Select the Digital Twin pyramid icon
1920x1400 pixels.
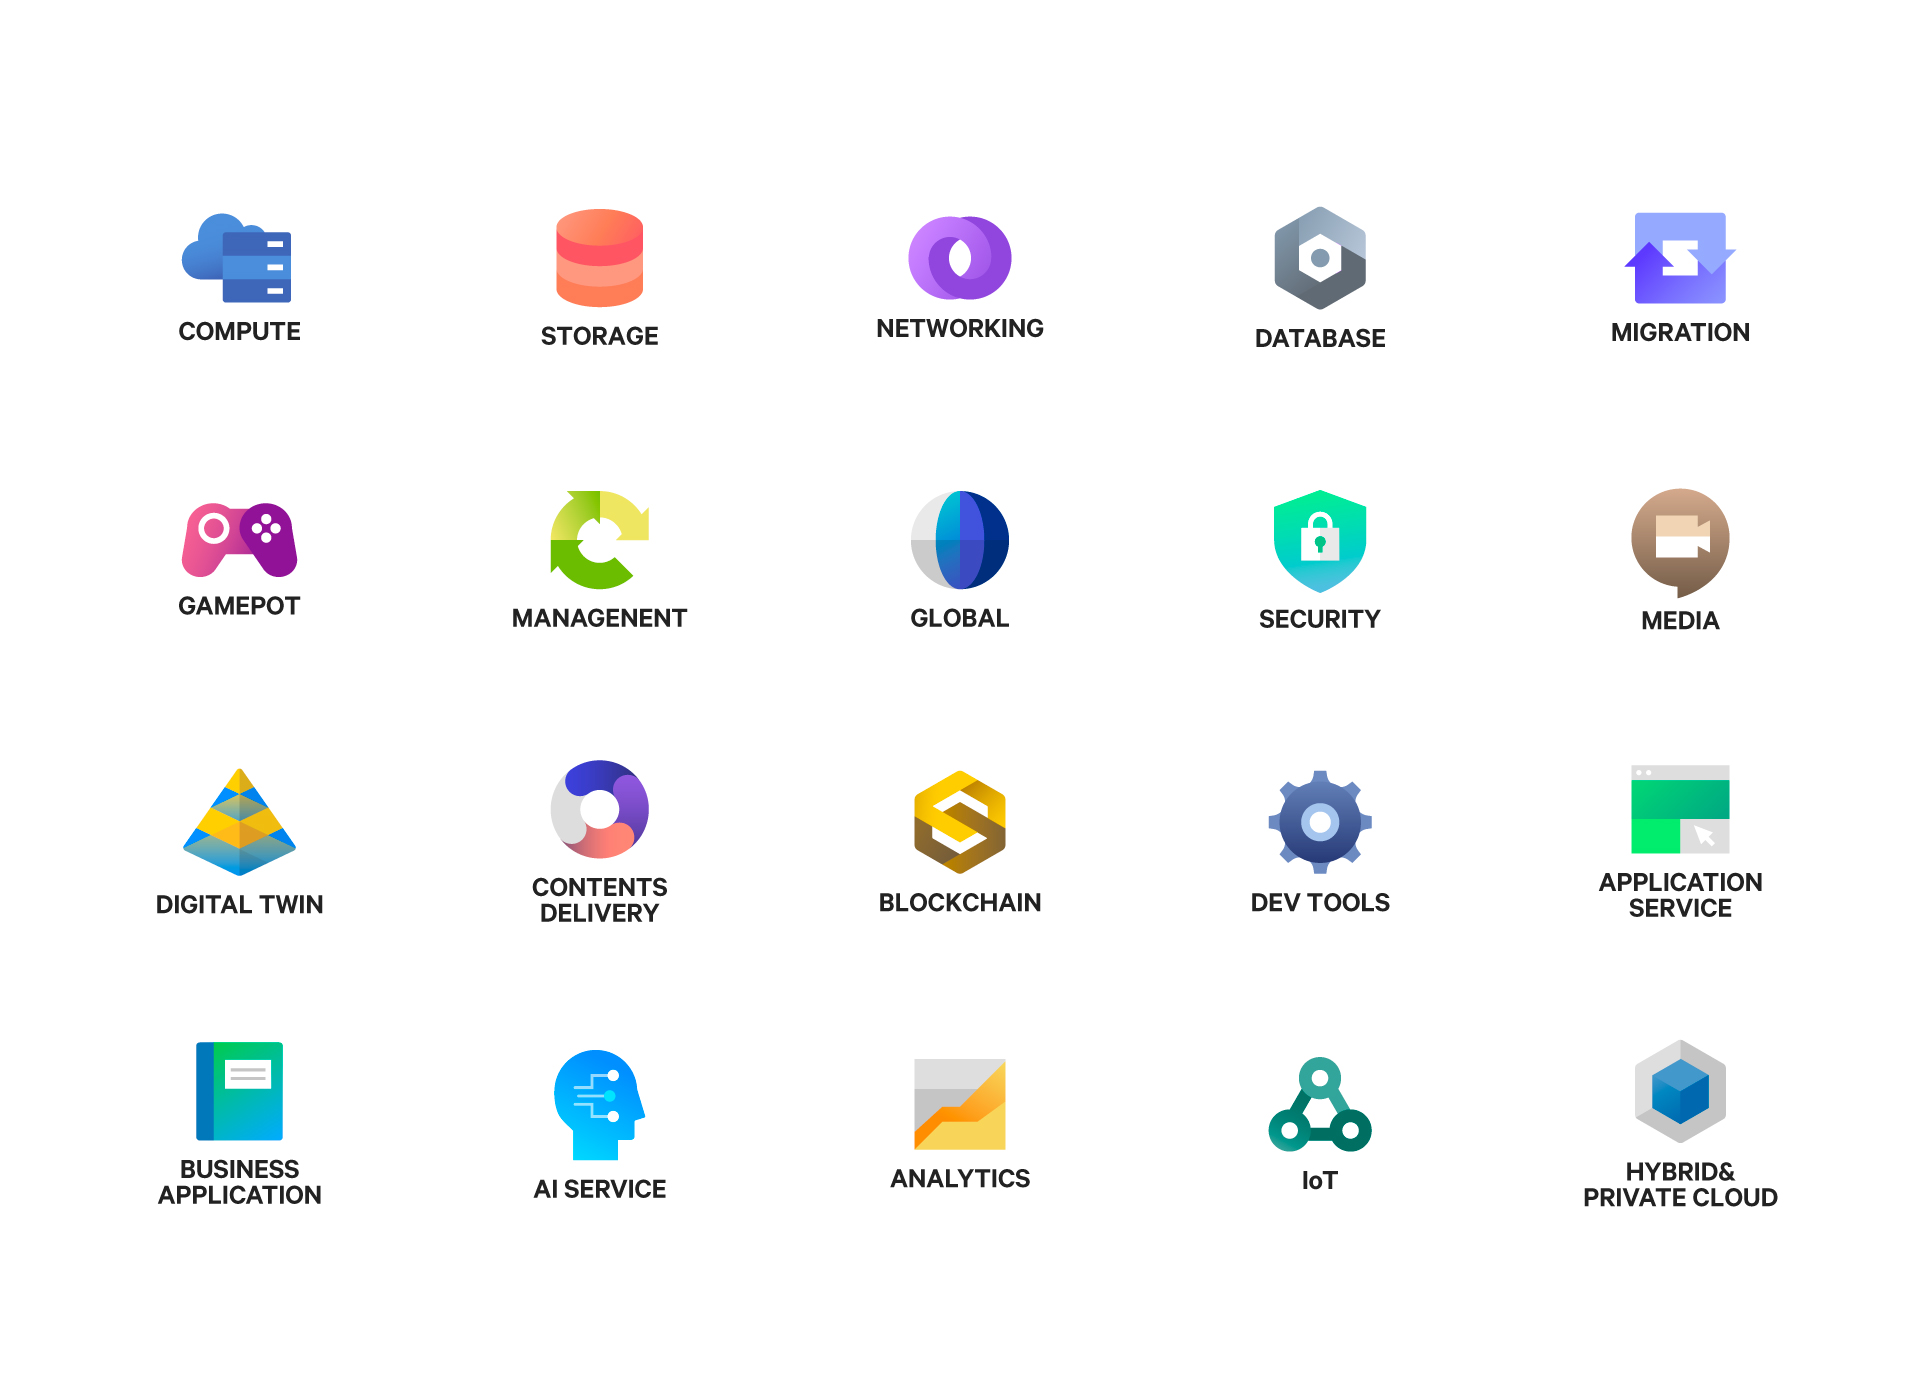pos(239,822)
